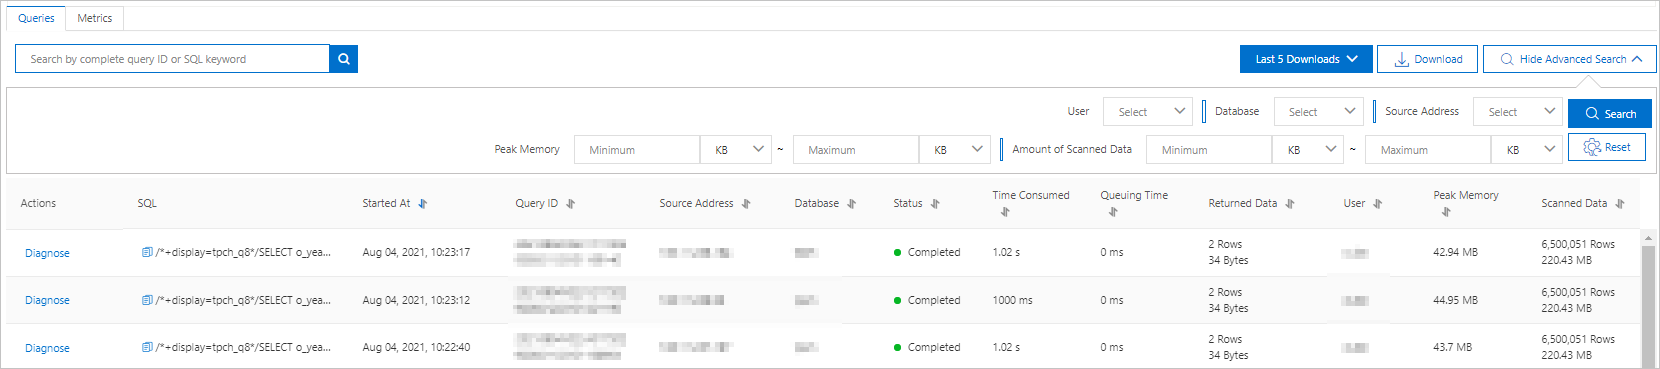Click the Reset button
Screen dimensions: 1660x369
pos(1607,147)
